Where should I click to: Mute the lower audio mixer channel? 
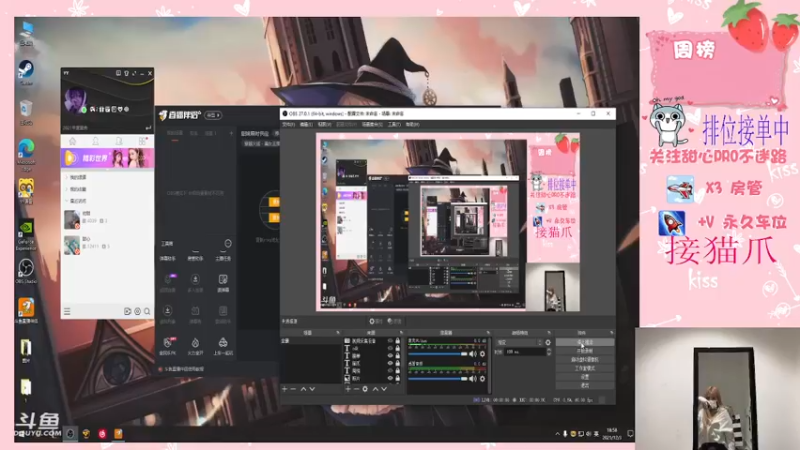click(473, 379)
